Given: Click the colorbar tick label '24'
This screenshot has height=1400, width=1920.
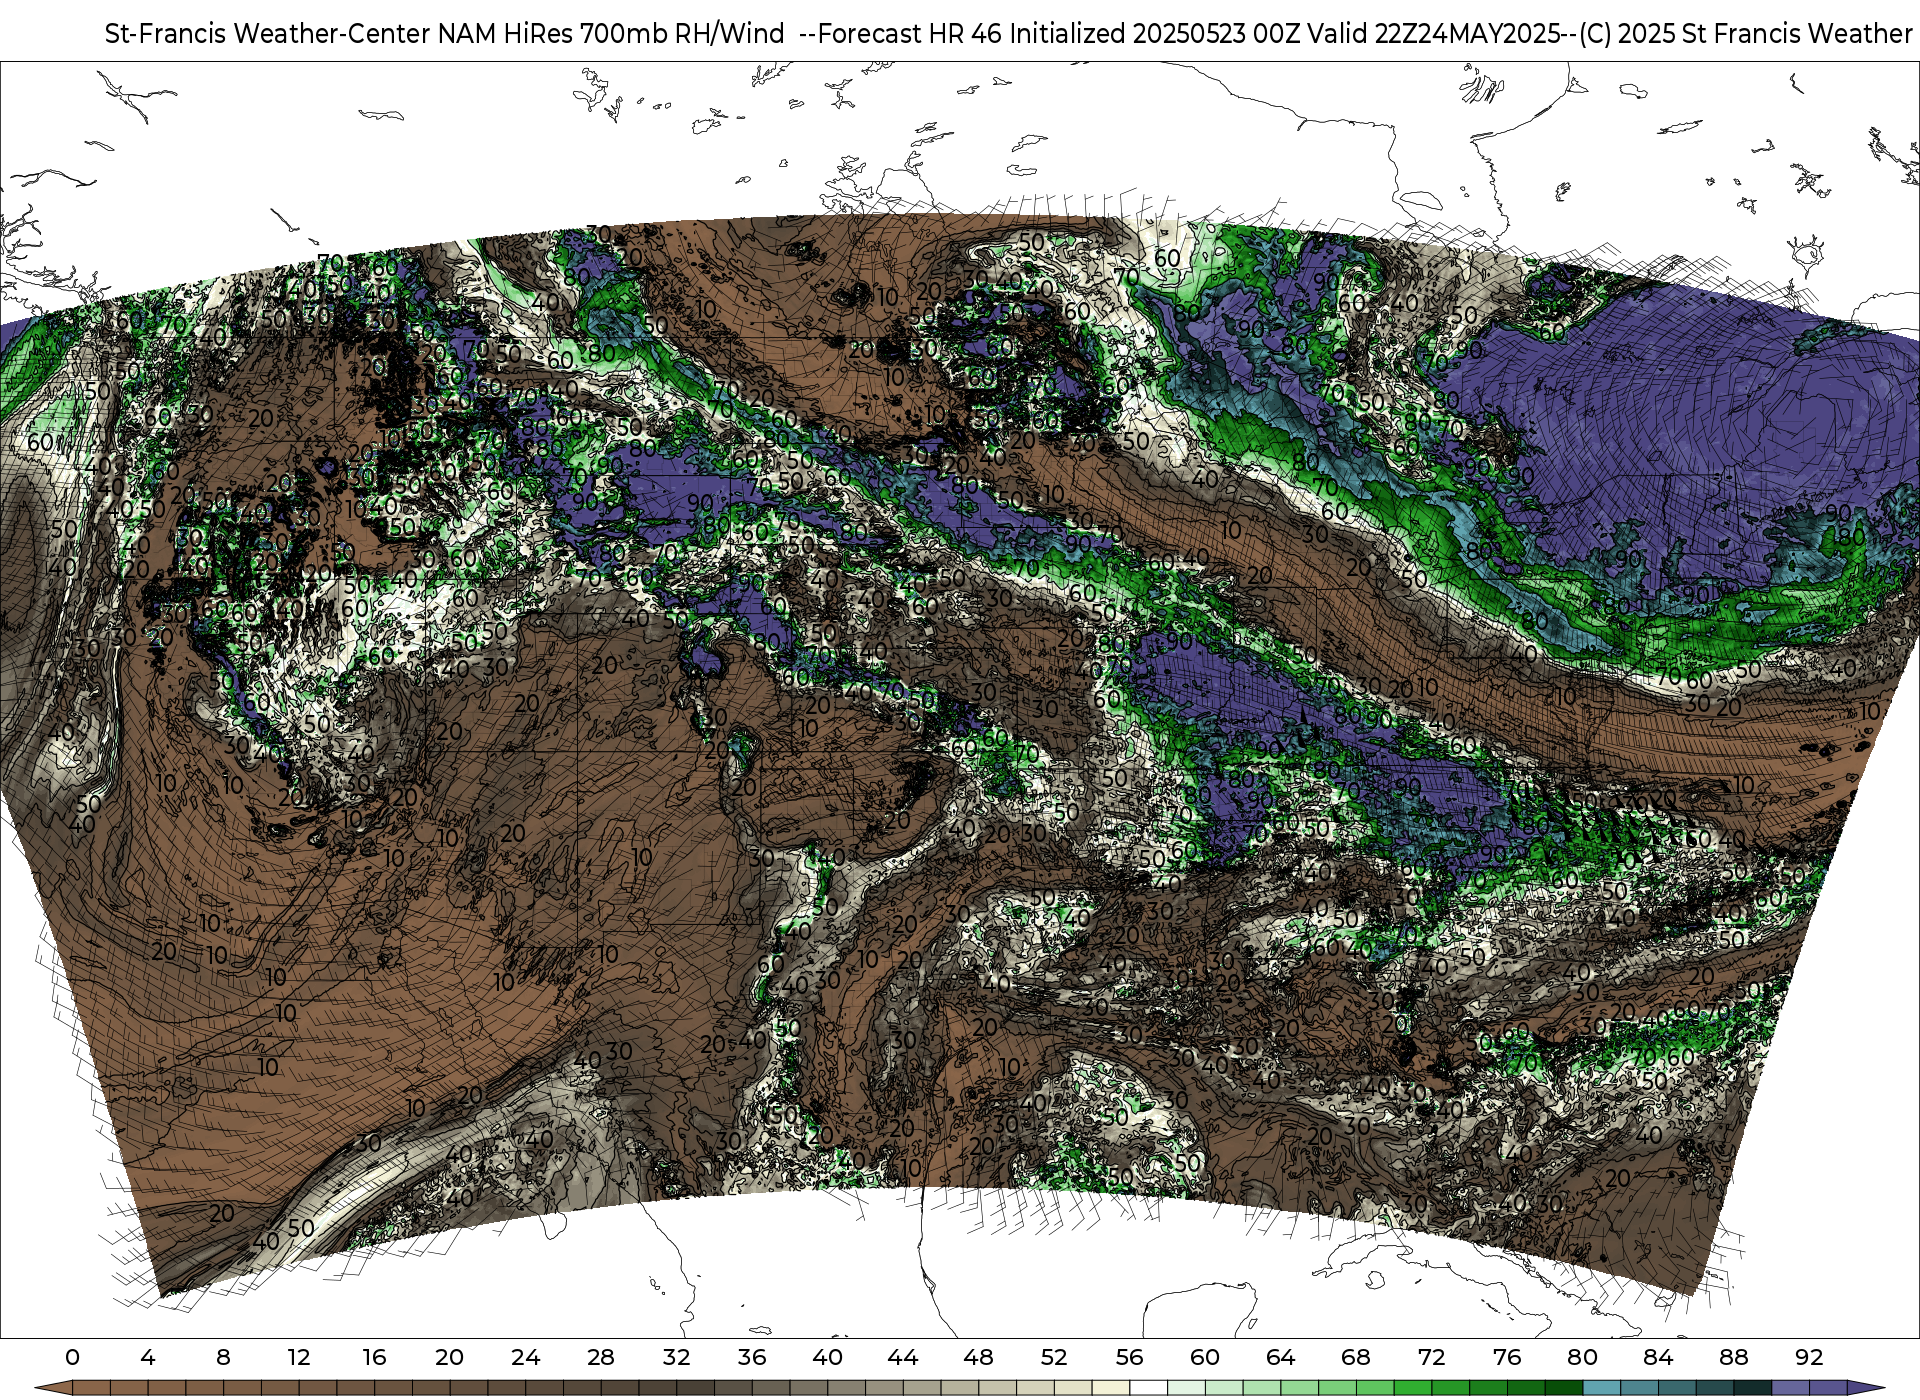Looking at the screenshot, I should click(x=525, y=1357).
